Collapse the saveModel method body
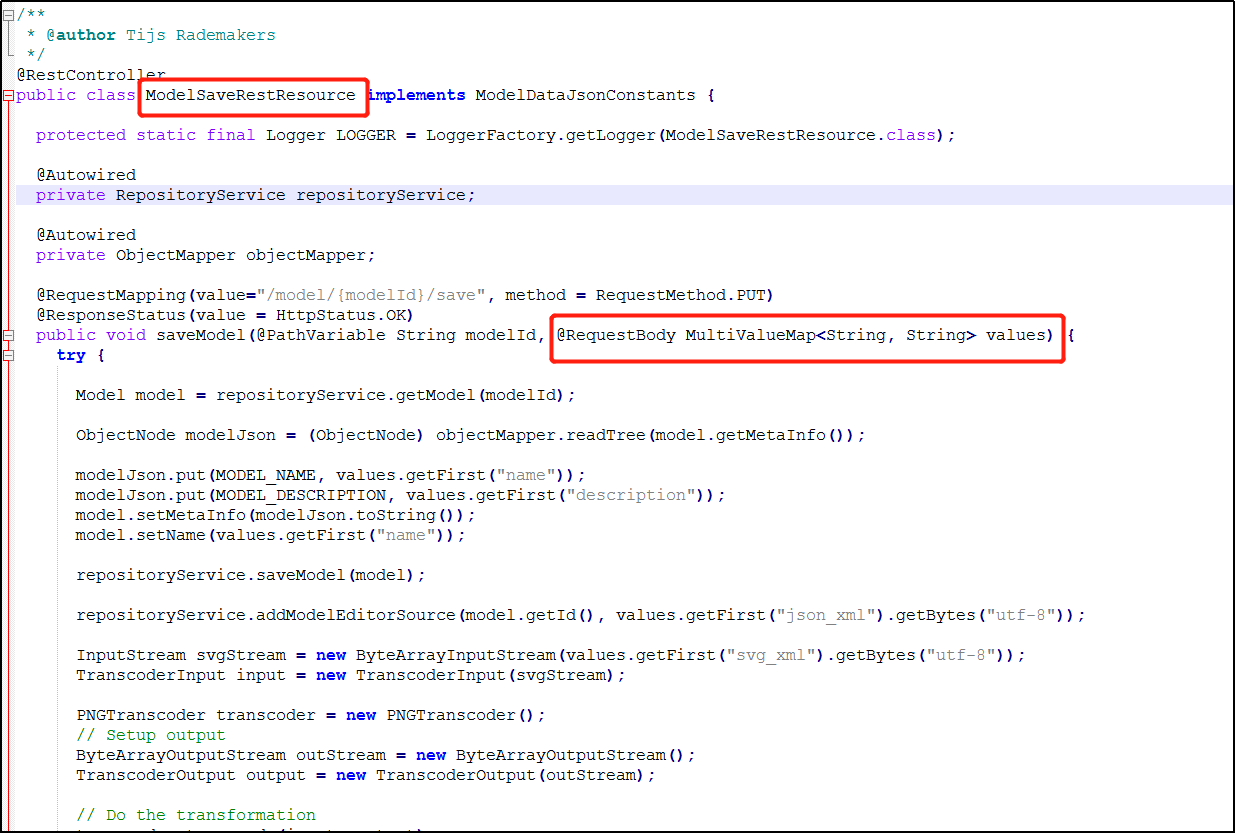This screenshot has height=834, width=1236. coord(7,336)
